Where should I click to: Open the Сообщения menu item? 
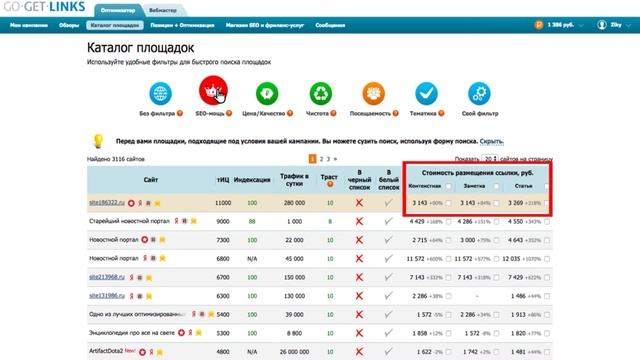pos(330,25)
